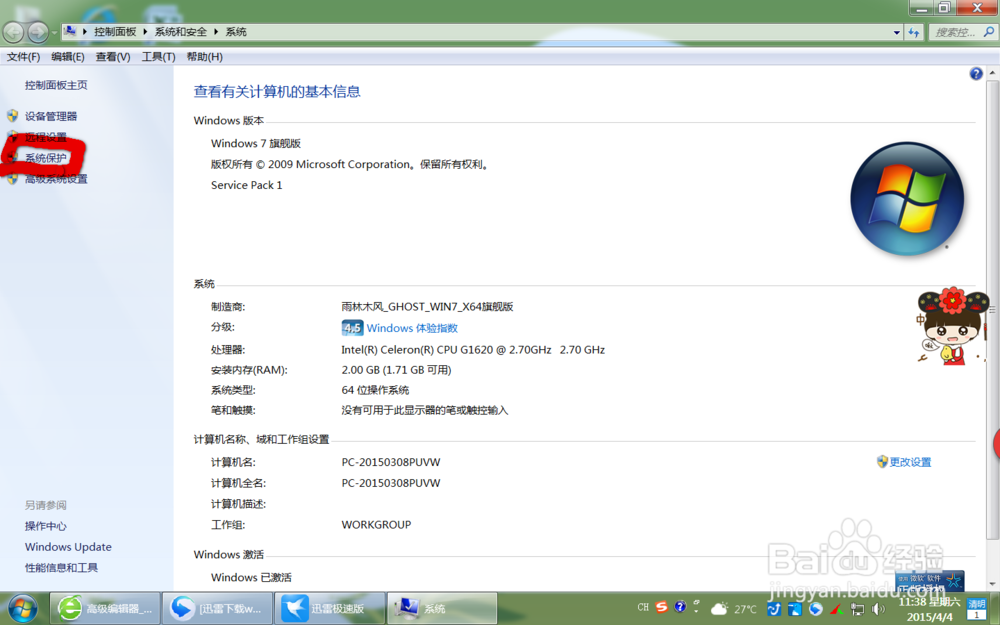
Task: Open 高级系统设置 in the sidebar
Action: click(x=56, y=179)
